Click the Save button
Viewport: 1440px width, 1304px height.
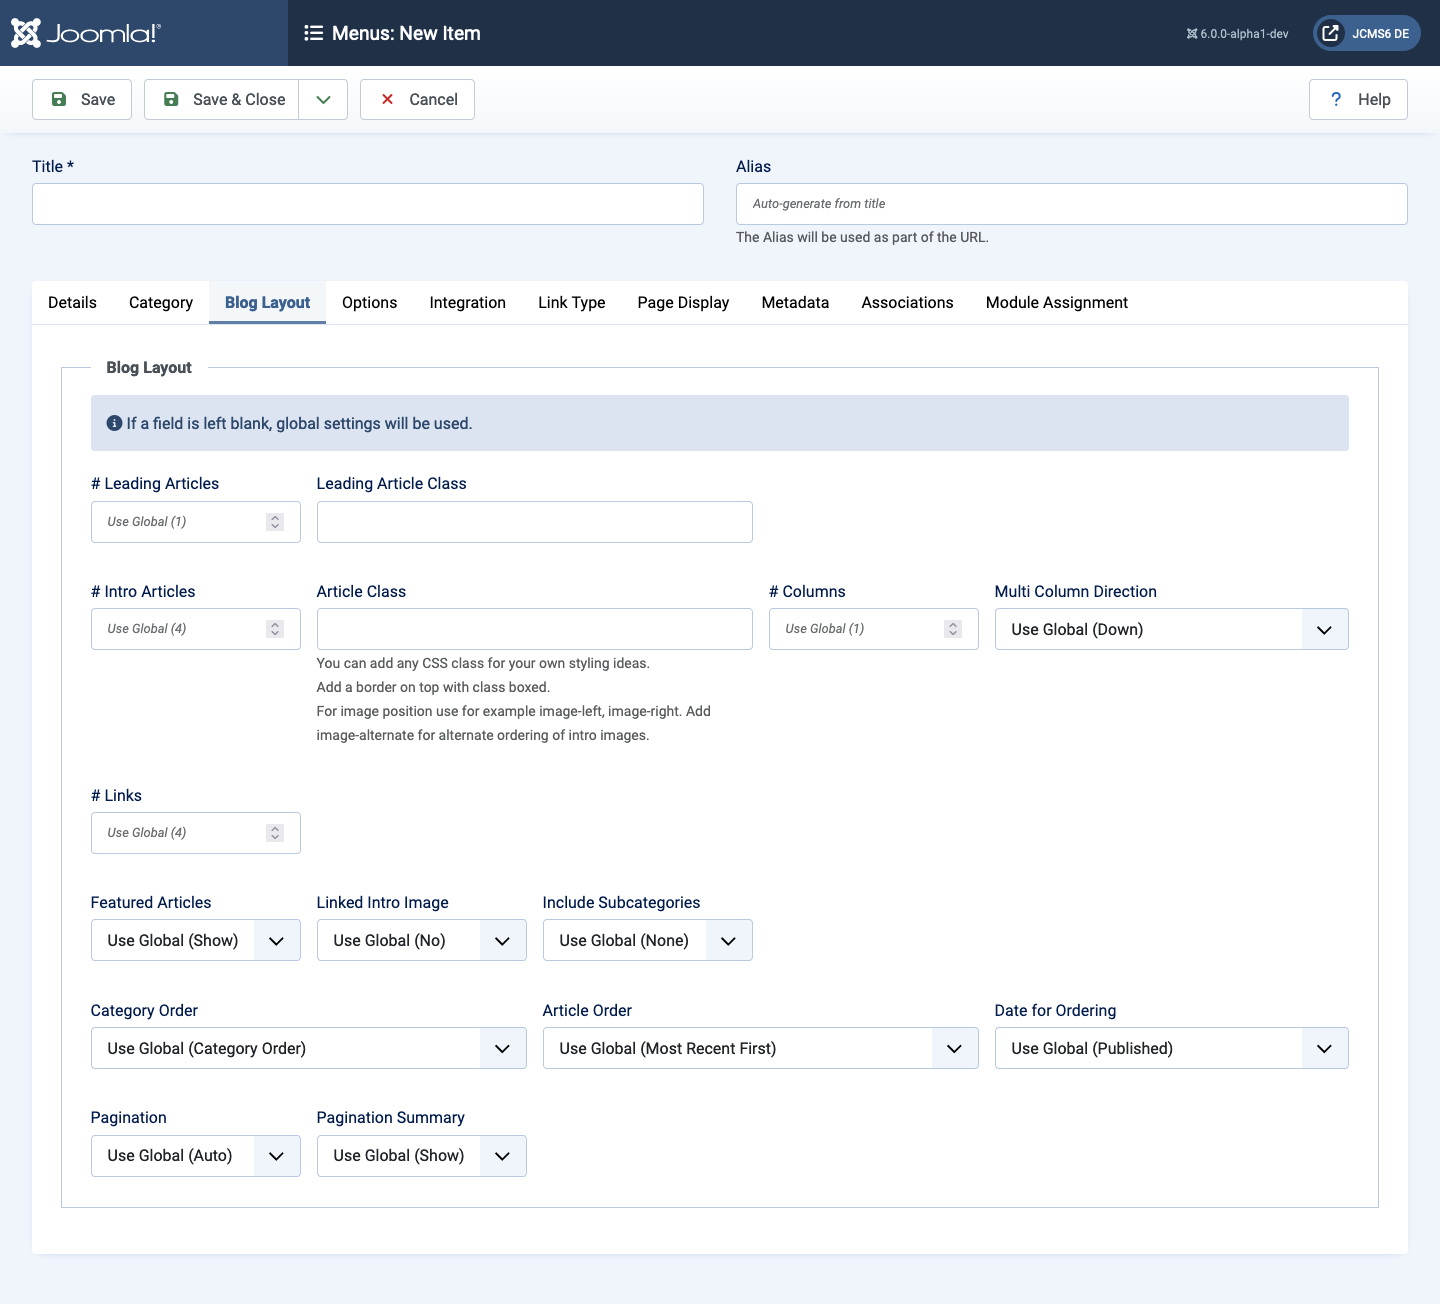[x=82, y=99]
